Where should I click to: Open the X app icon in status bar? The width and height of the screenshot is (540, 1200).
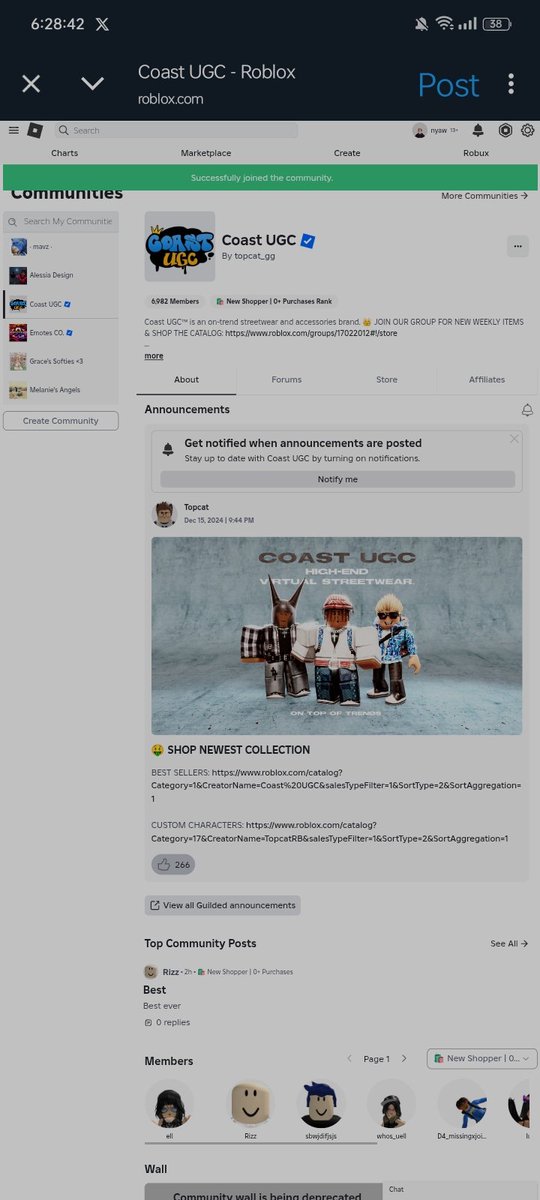[102, 23]
